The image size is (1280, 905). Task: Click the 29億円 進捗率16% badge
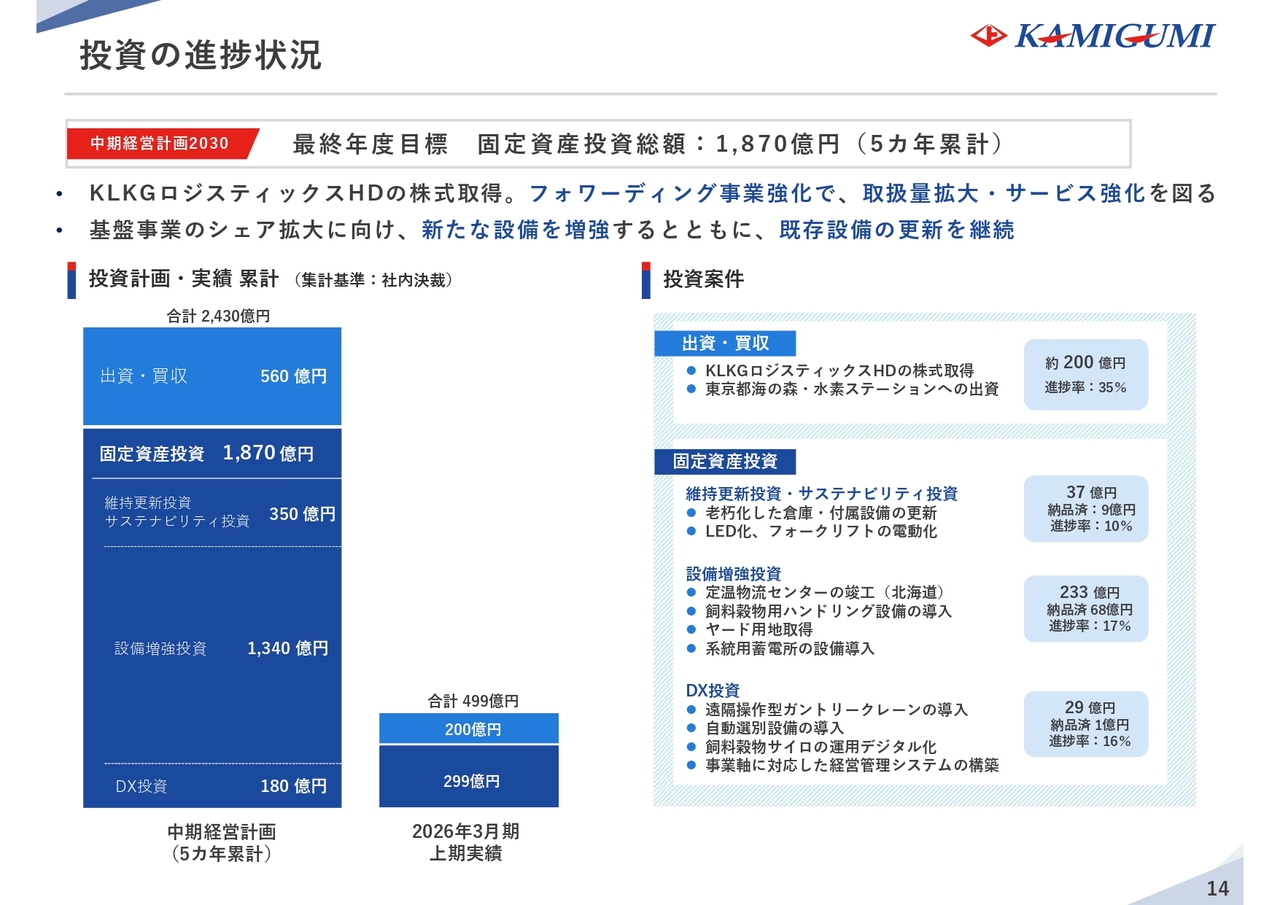click(x=1085, y=724)
